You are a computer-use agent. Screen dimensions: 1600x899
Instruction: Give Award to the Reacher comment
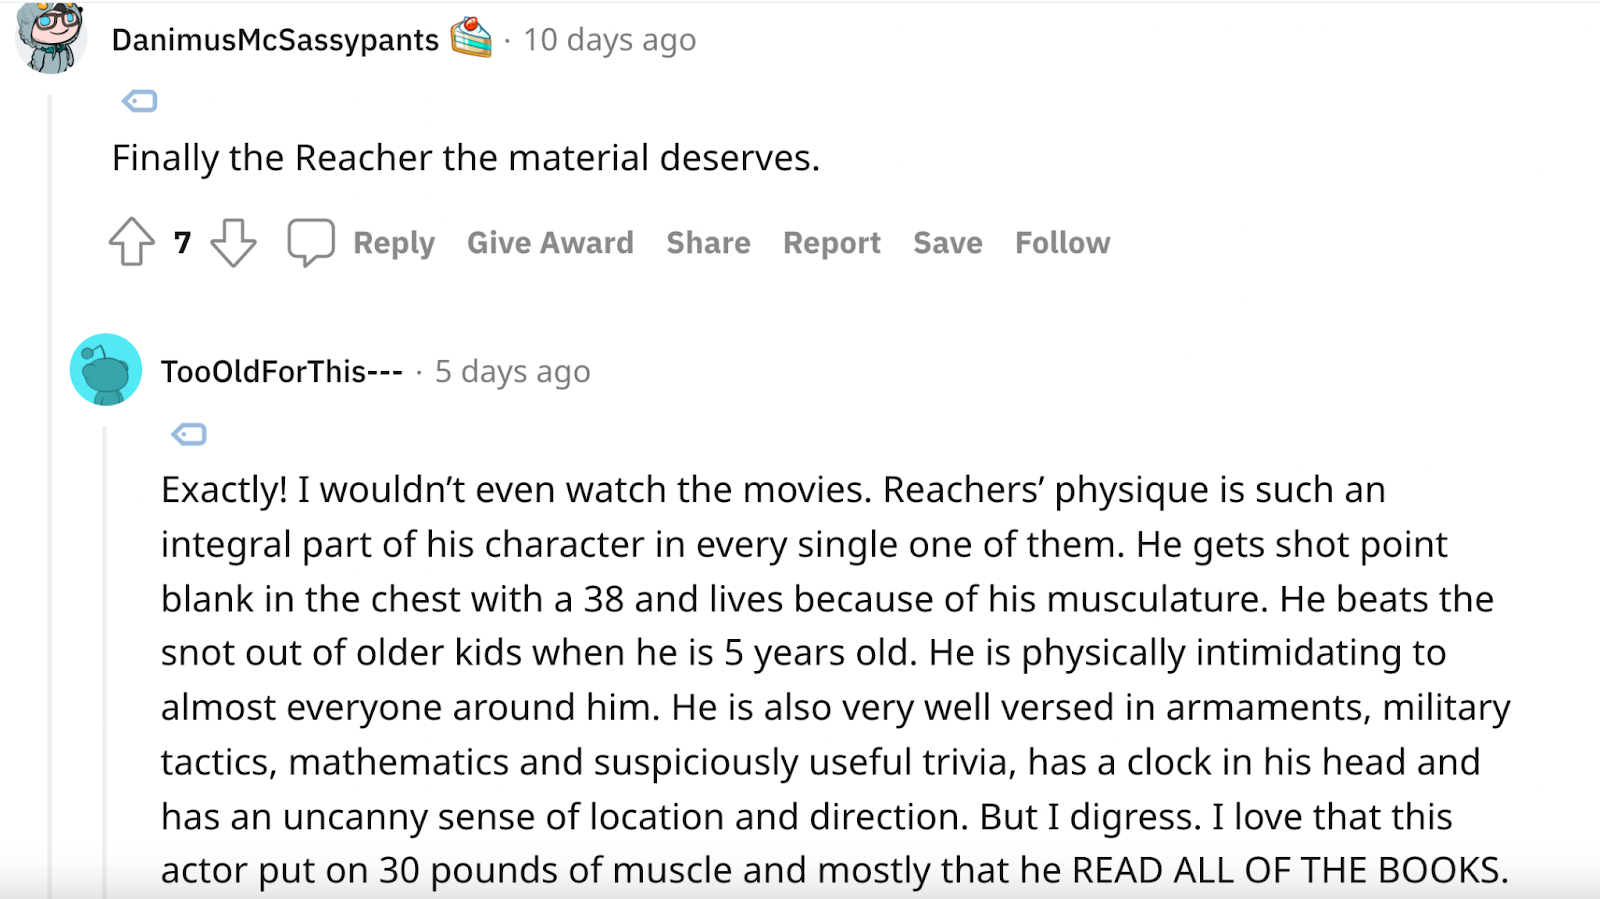click(550, 243)
